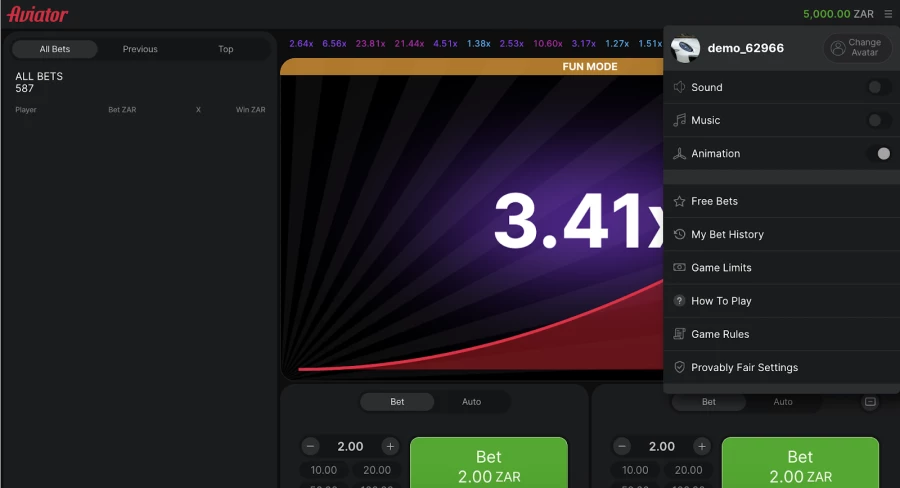The height and width of the screenshot is (488, 900).
Task: Switch to the Previous bets tab
Action: 140,49
